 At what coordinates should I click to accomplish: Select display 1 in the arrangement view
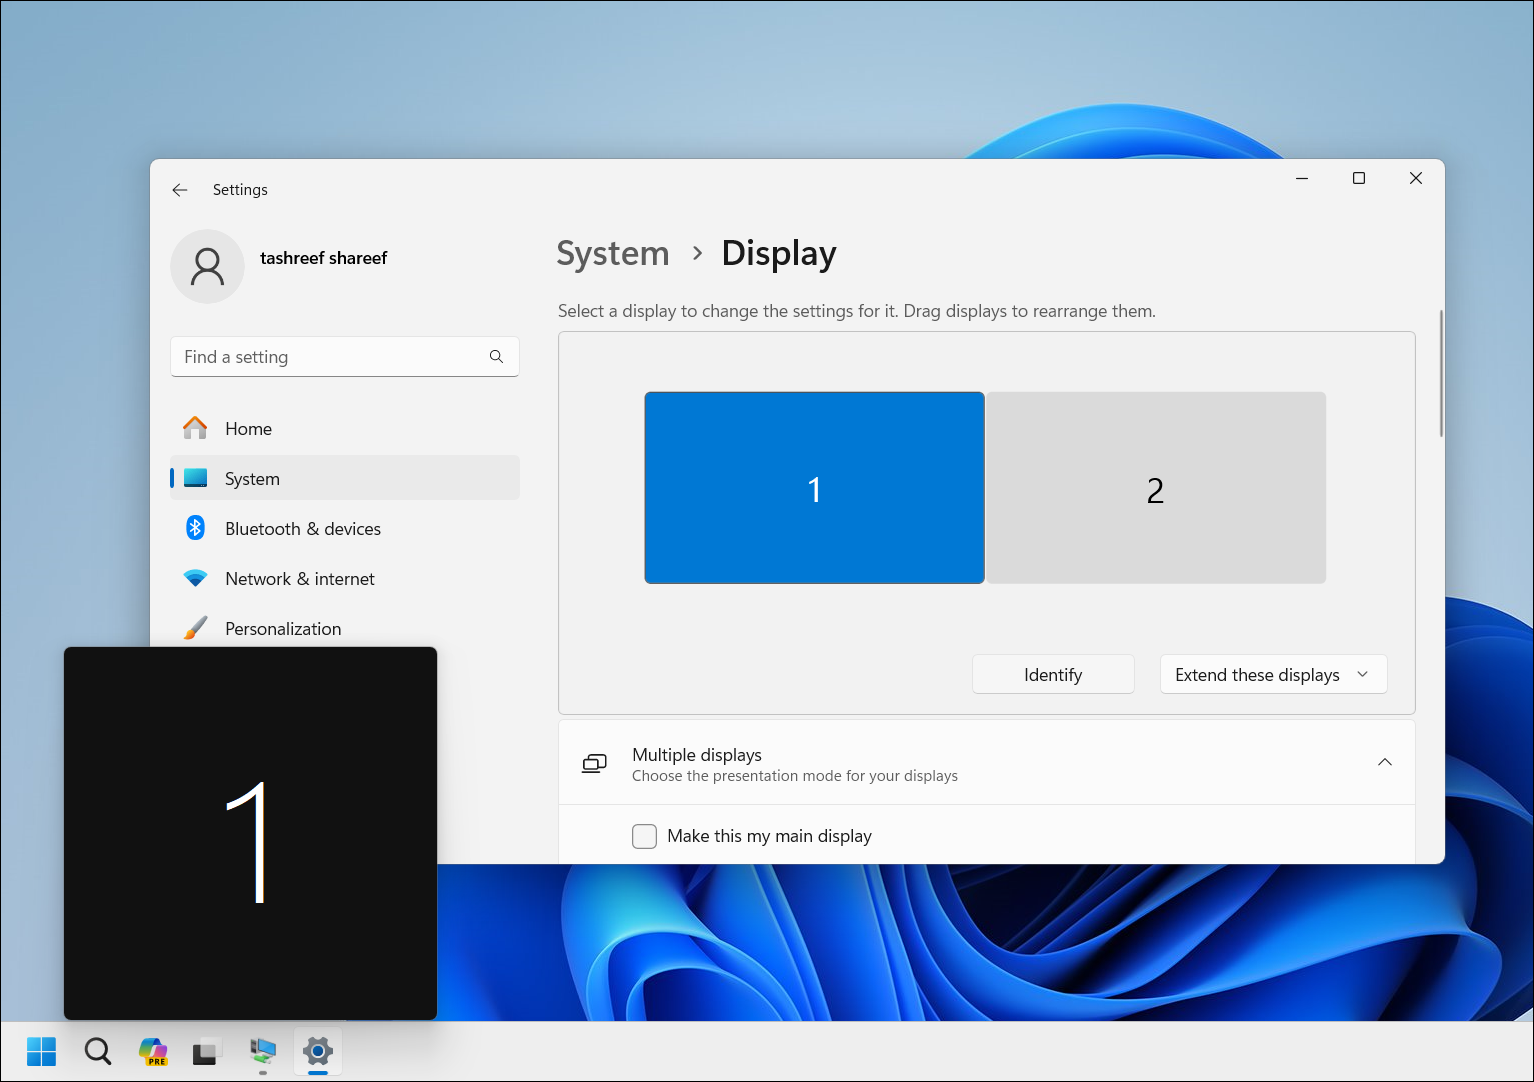[x=814, y=488]
